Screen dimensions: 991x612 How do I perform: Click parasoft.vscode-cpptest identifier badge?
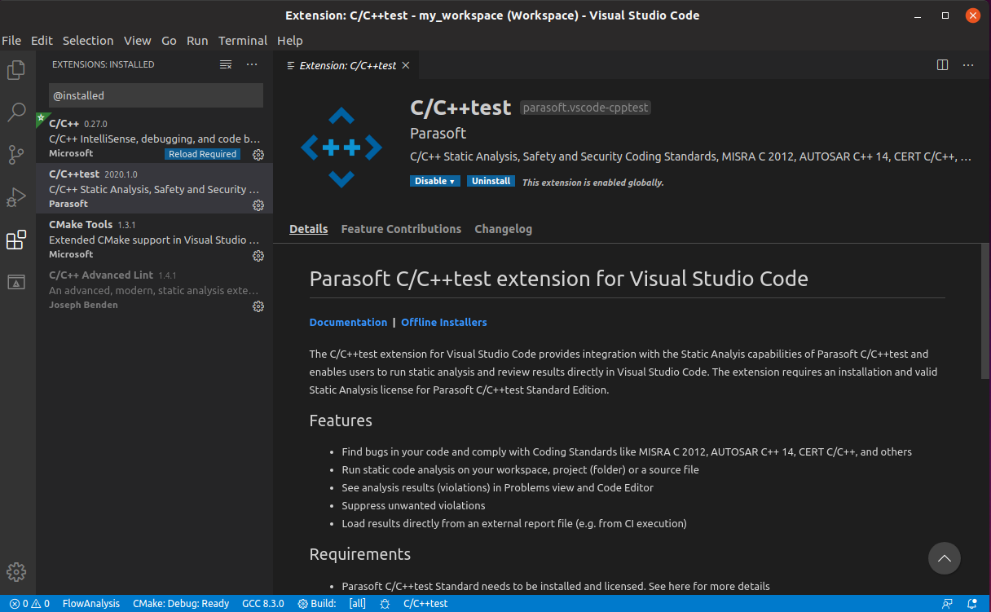point(585,107)
